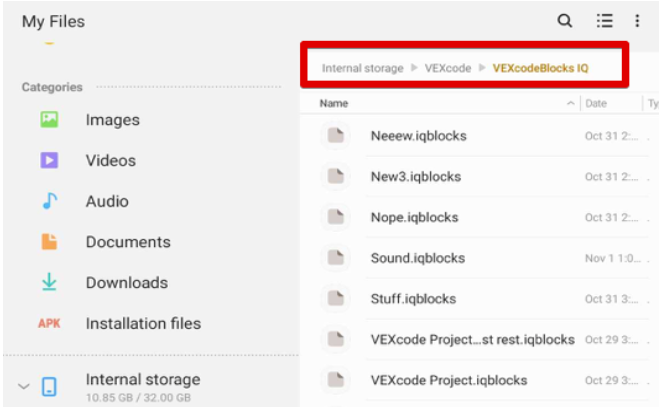Viewport: 661px width, 407px height.
Task: Open the Videos category
Action: point(110,161)
